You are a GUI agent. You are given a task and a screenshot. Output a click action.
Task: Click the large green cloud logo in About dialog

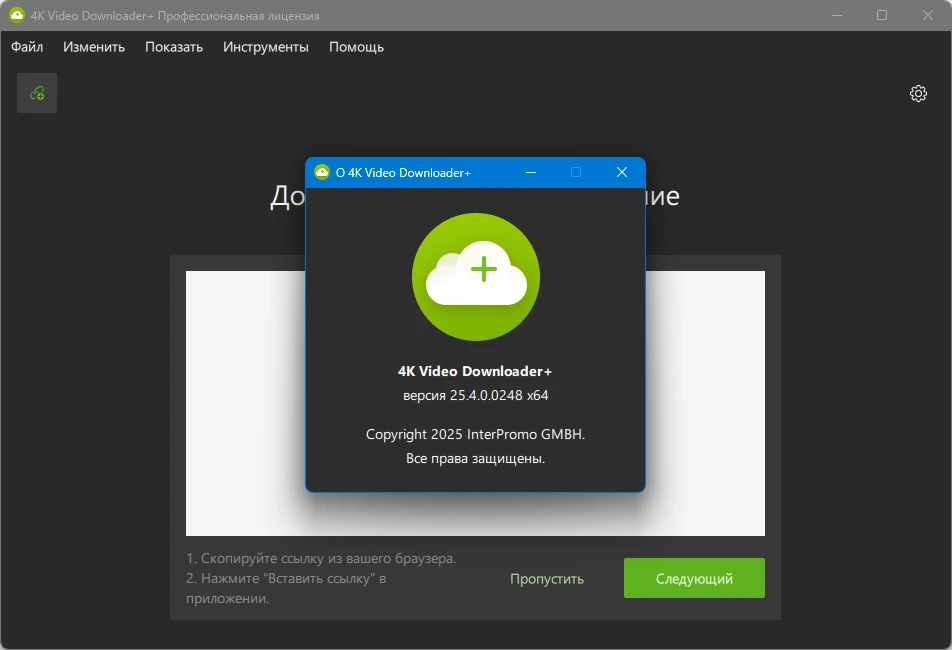tap(475, 277)
